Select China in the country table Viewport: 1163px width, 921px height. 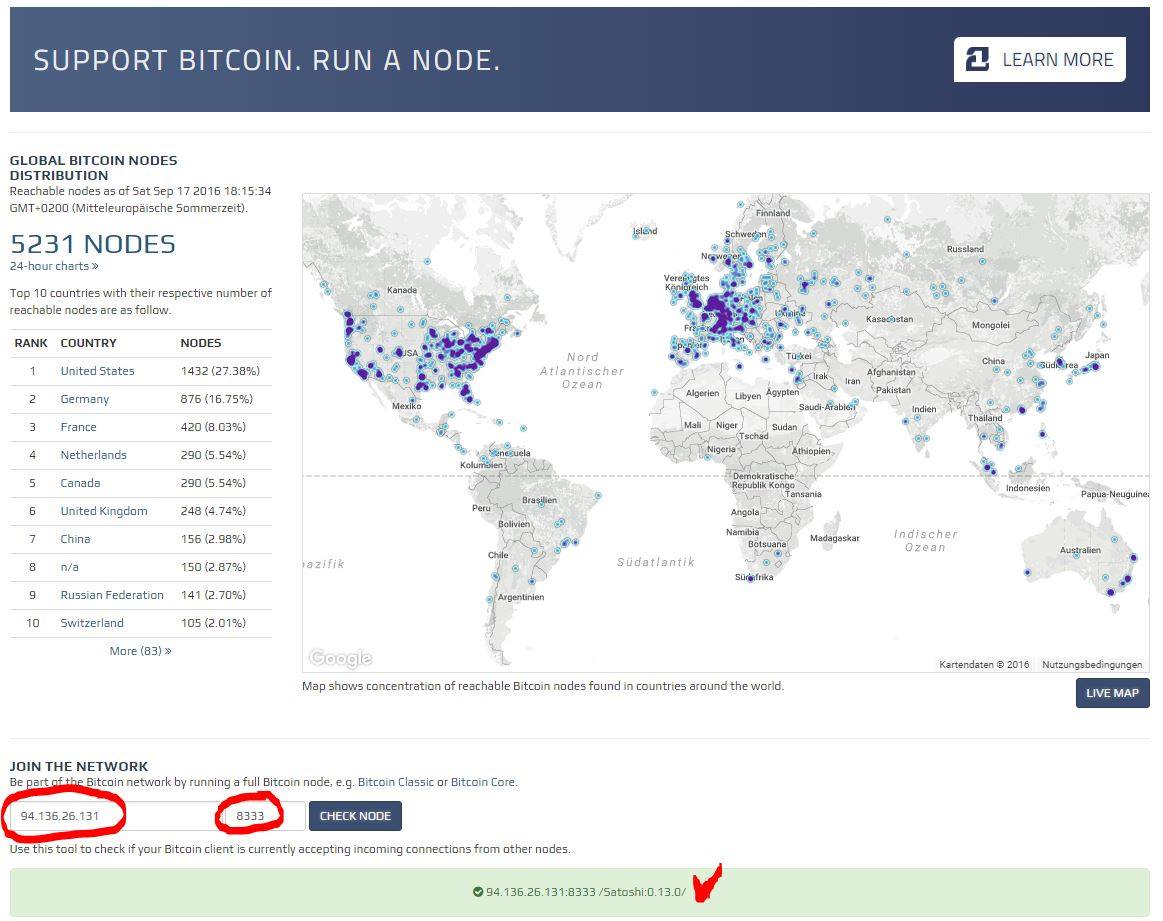point(75,539)
